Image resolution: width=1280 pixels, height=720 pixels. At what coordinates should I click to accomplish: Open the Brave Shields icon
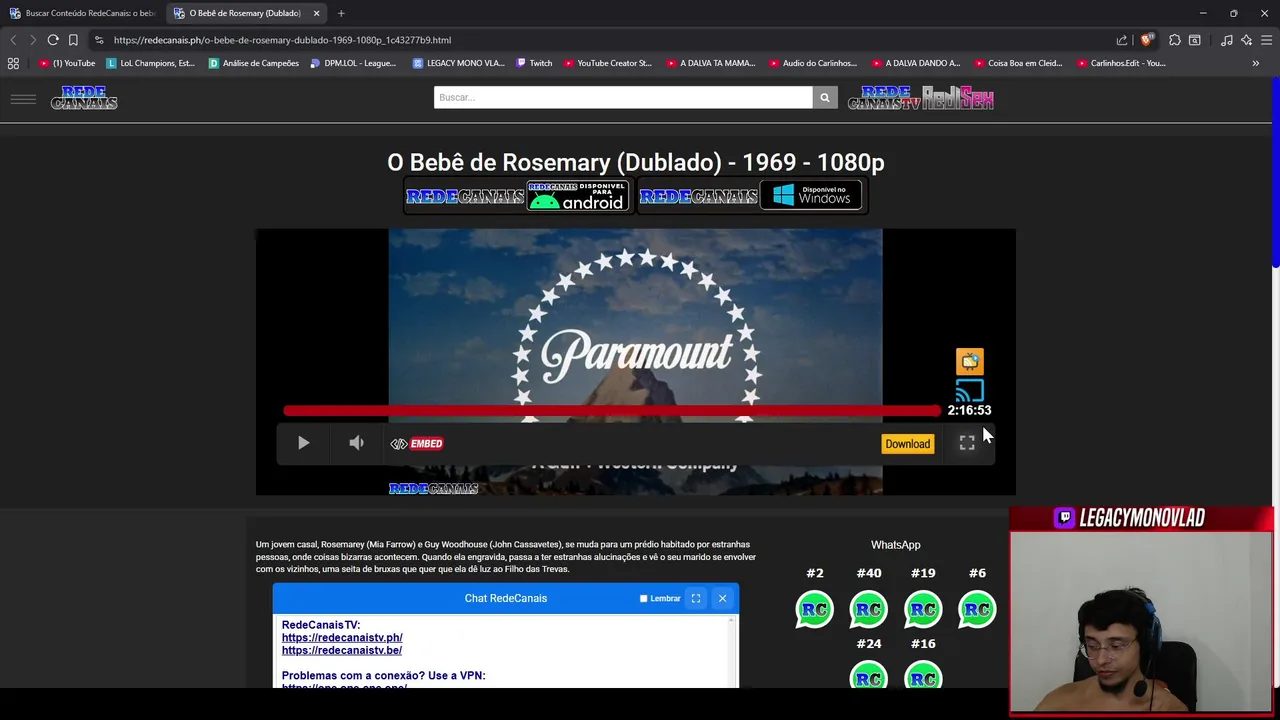1147,40
